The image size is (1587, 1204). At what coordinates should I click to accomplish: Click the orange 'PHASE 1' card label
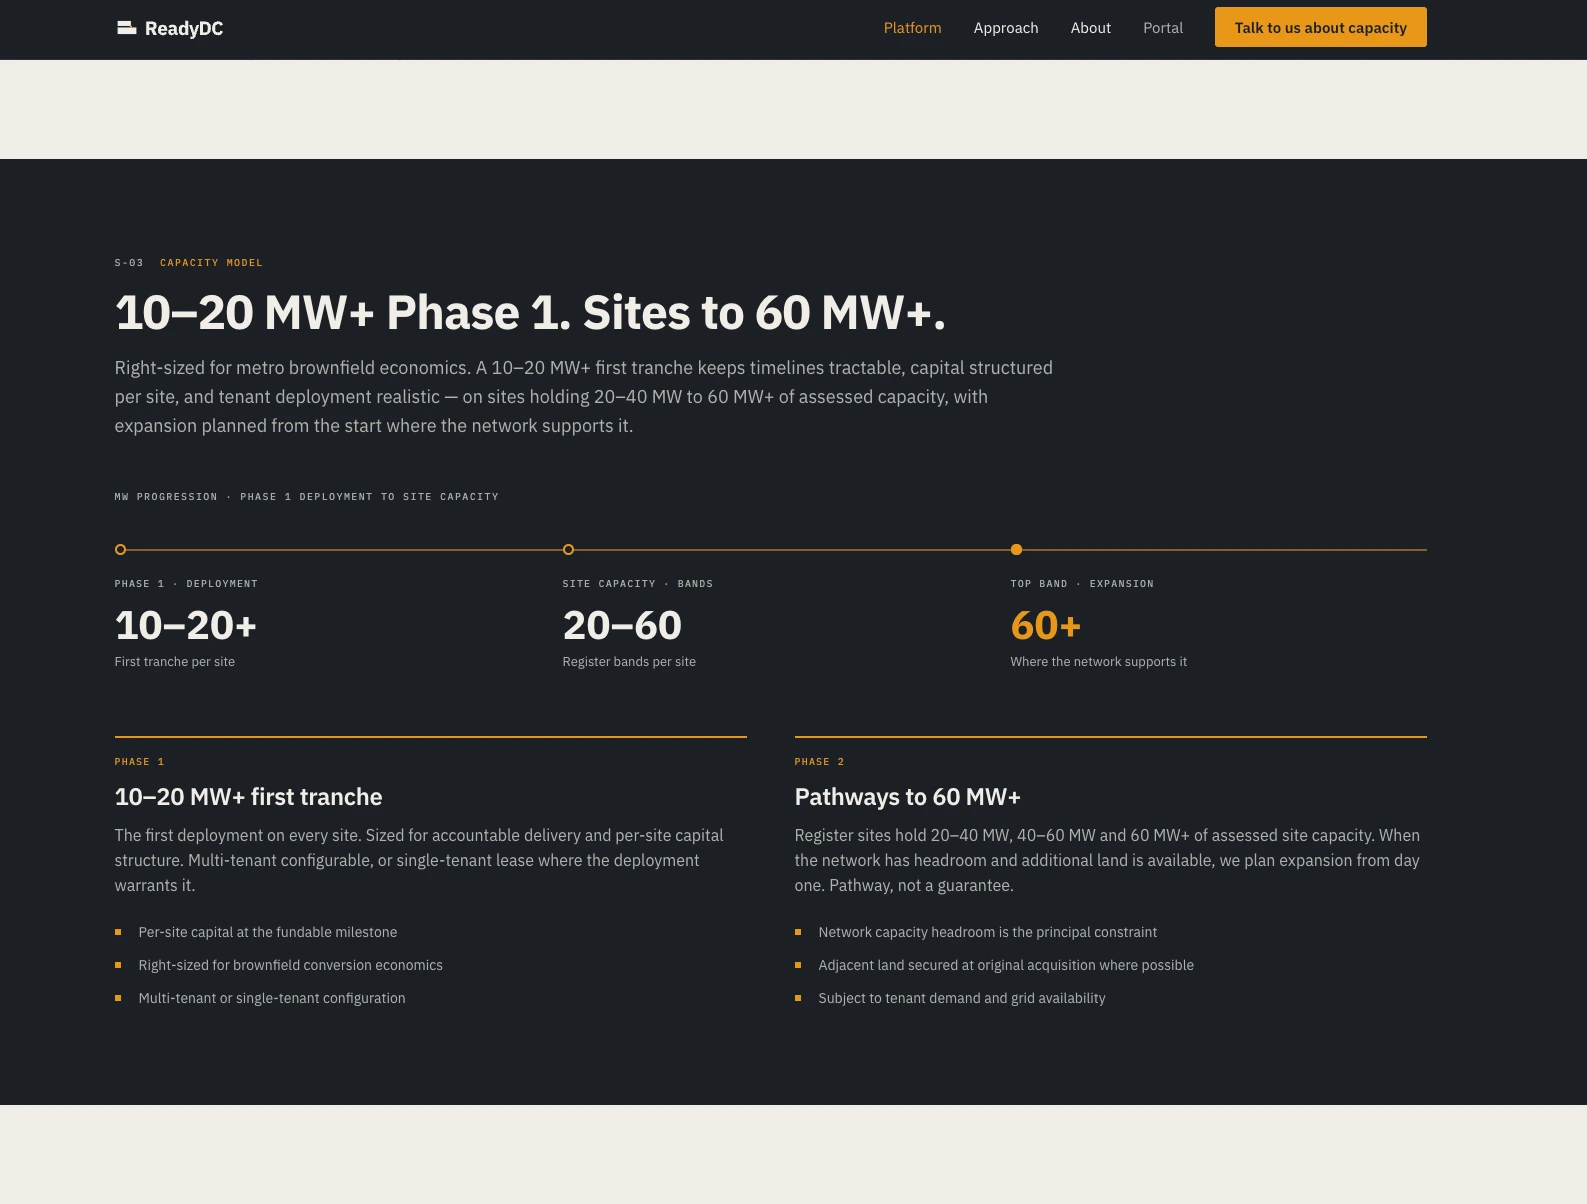point(139,762)
